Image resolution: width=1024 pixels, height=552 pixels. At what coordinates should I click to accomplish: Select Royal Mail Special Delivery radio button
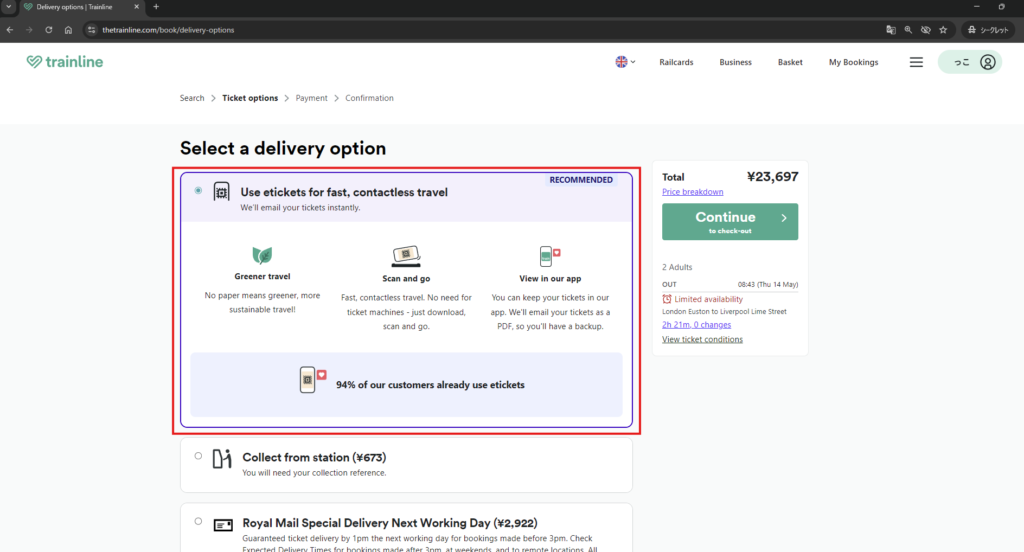[198, 521]
